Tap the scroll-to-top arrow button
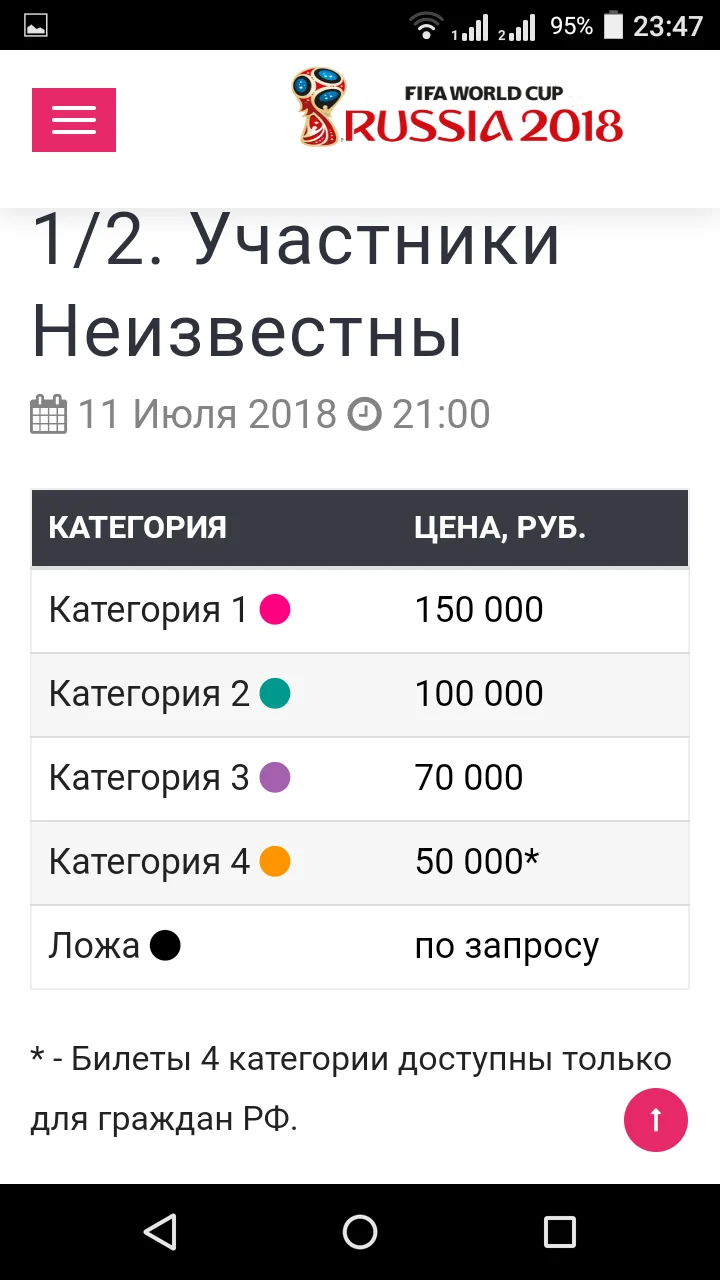Screen dimensions: 720x1280 click(x=656, y=1120)
